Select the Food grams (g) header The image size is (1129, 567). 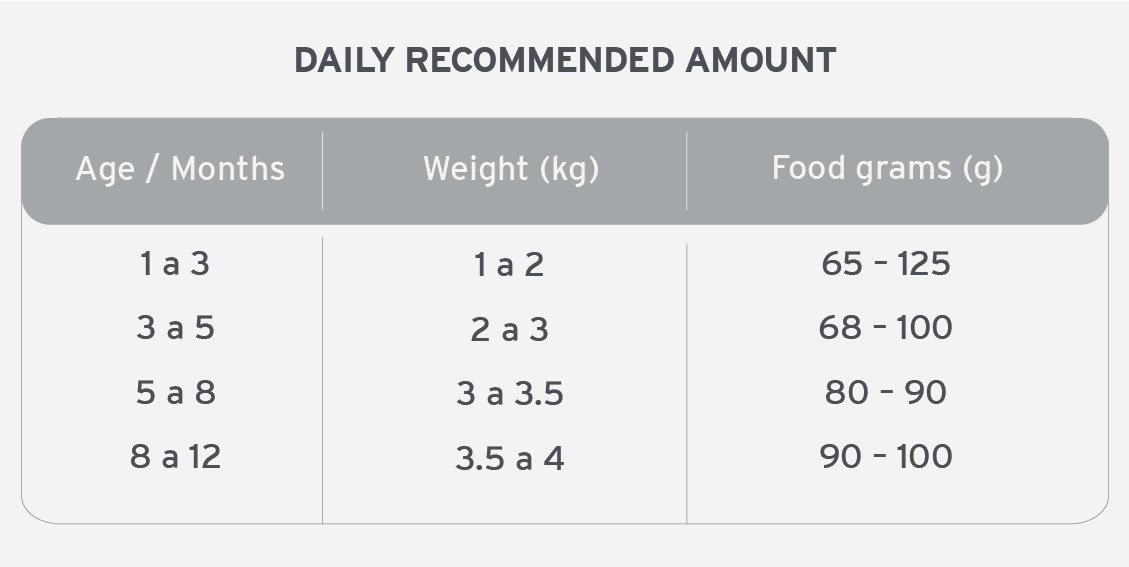pos(887,169)
